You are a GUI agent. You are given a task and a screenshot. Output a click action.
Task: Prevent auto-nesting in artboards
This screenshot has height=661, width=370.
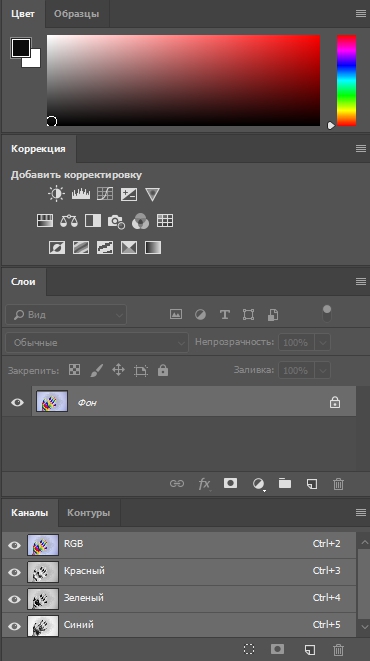click(141, 371)
